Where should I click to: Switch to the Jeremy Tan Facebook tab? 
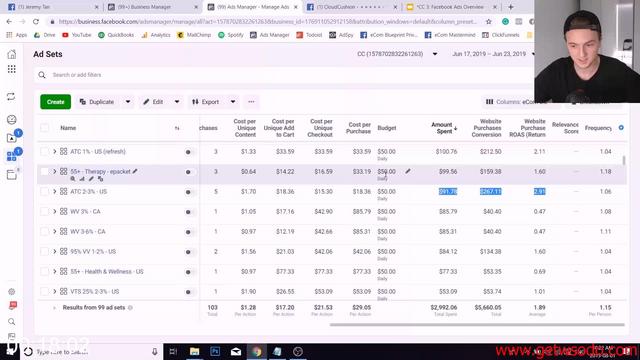point(53,7)
